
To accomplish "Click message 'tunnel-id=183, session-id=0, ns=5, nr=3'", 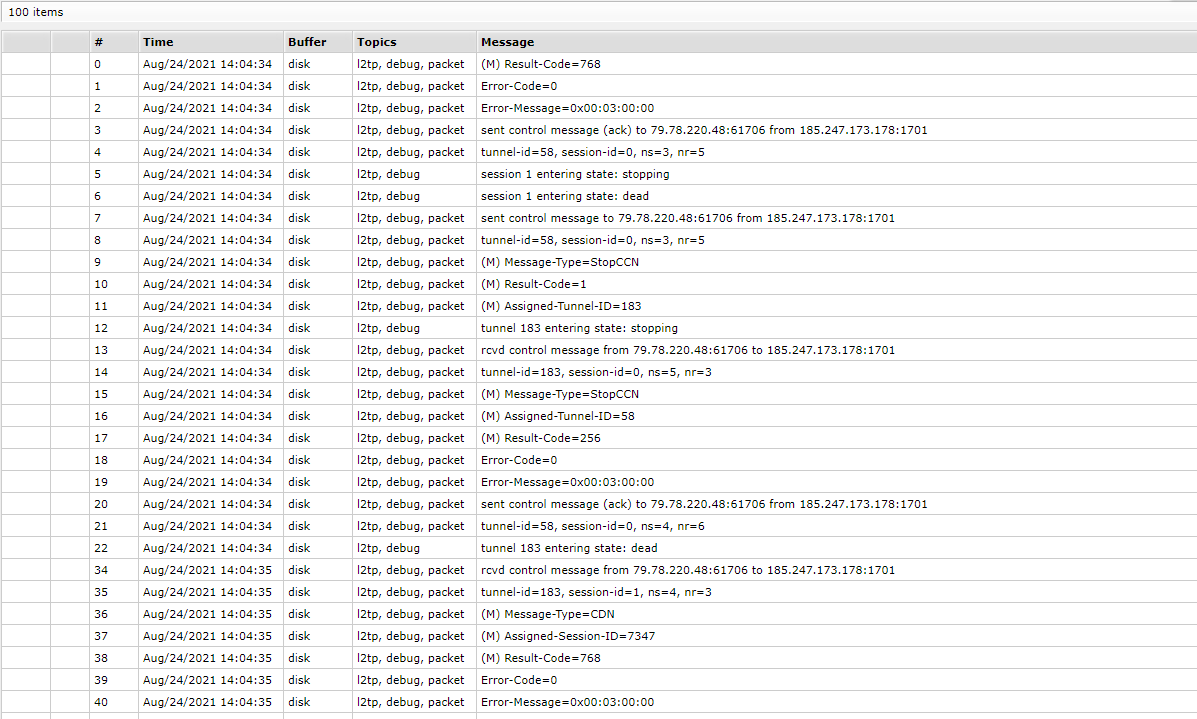I will tap(596, 372).
